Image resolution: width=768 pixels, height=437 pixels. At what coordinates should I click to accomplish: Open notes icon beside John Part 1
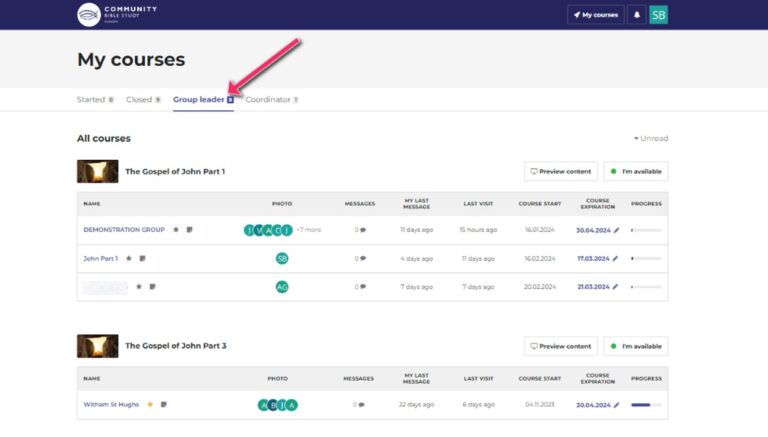click(x=143, y=259)
